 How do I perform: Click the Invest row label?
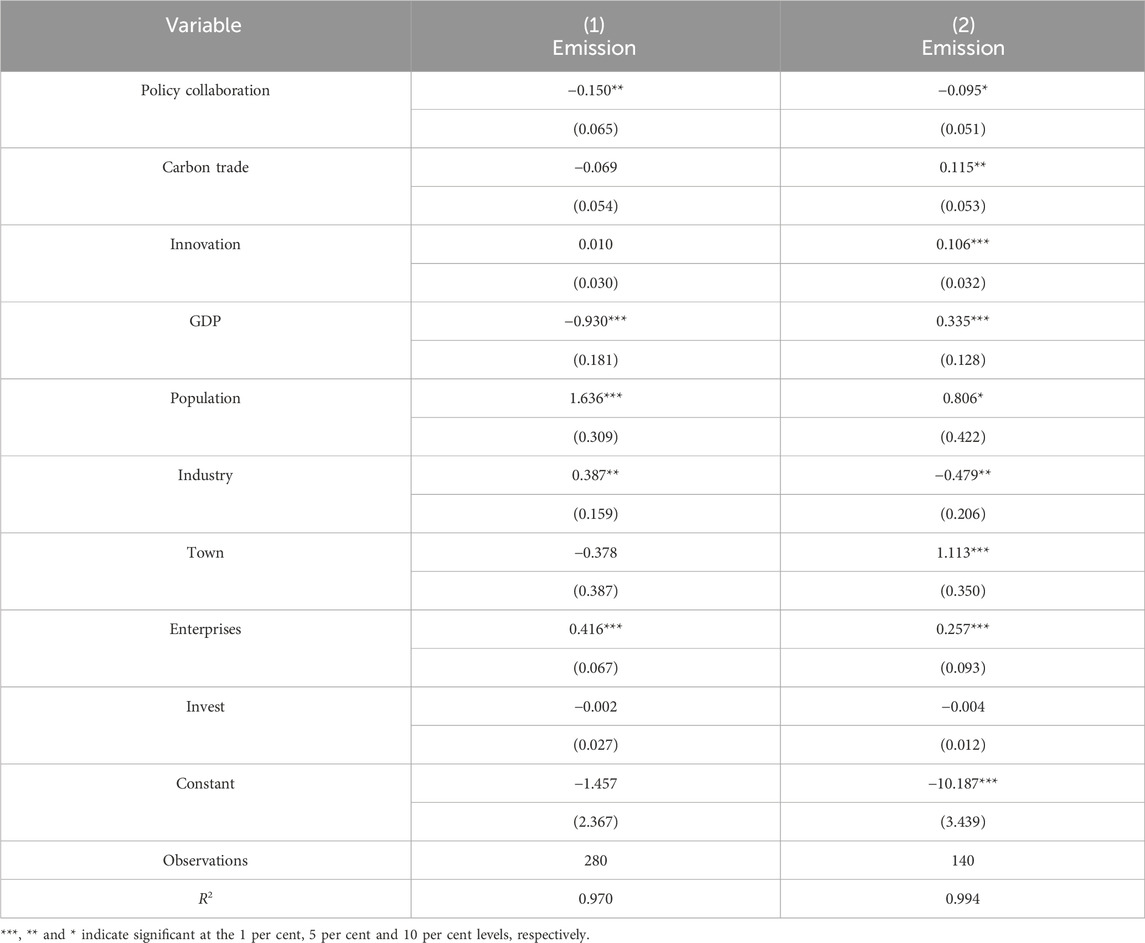tap(205, 707)
